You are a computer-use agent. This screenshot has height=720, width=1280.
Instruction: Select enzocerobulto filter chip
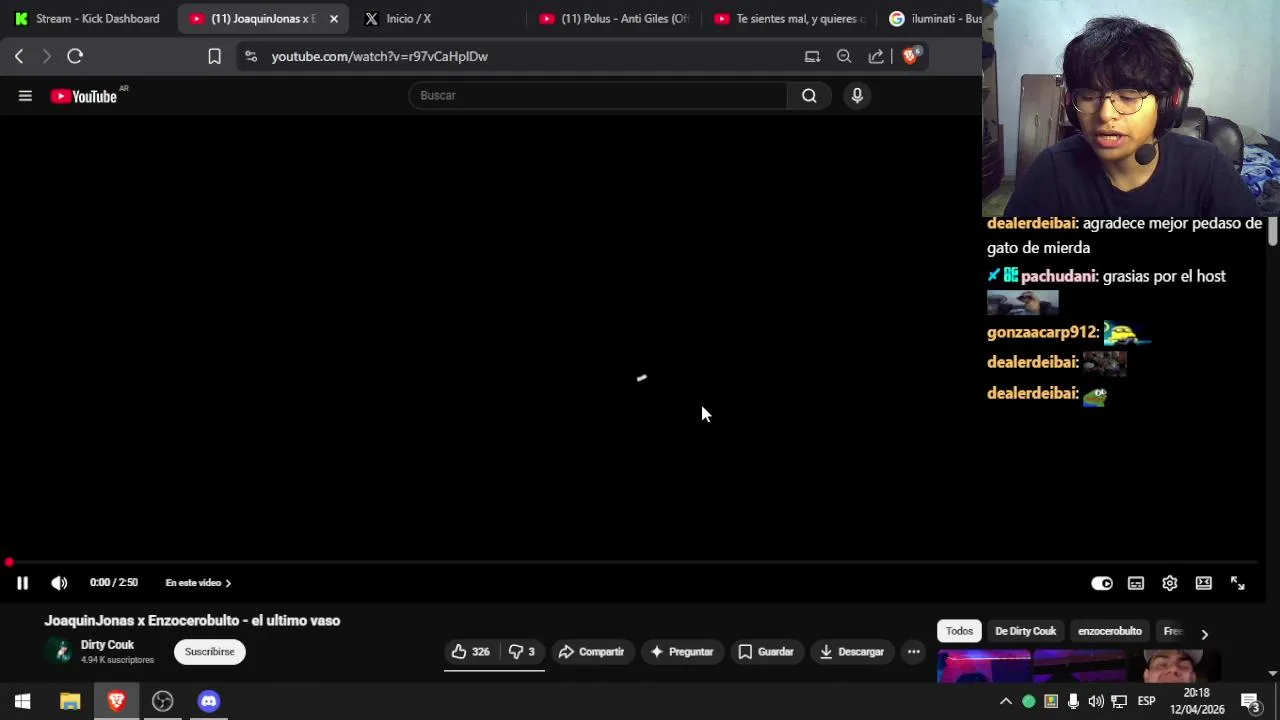pos(1110,631)
